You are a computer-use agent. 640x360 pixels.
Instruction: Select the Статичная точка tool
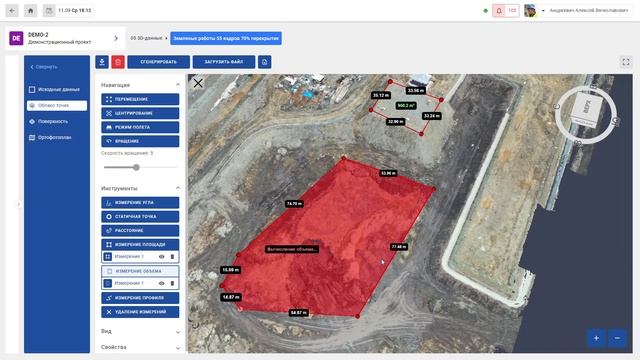coord(140,216)
